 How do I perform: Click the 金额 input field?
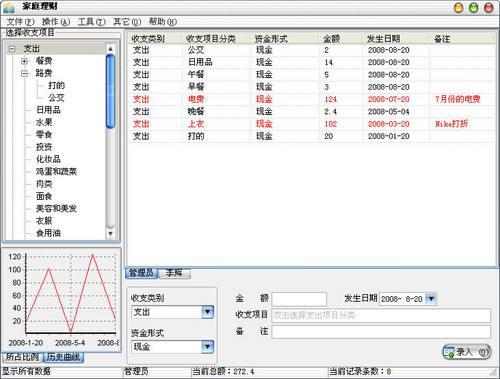tap(299, 299)
